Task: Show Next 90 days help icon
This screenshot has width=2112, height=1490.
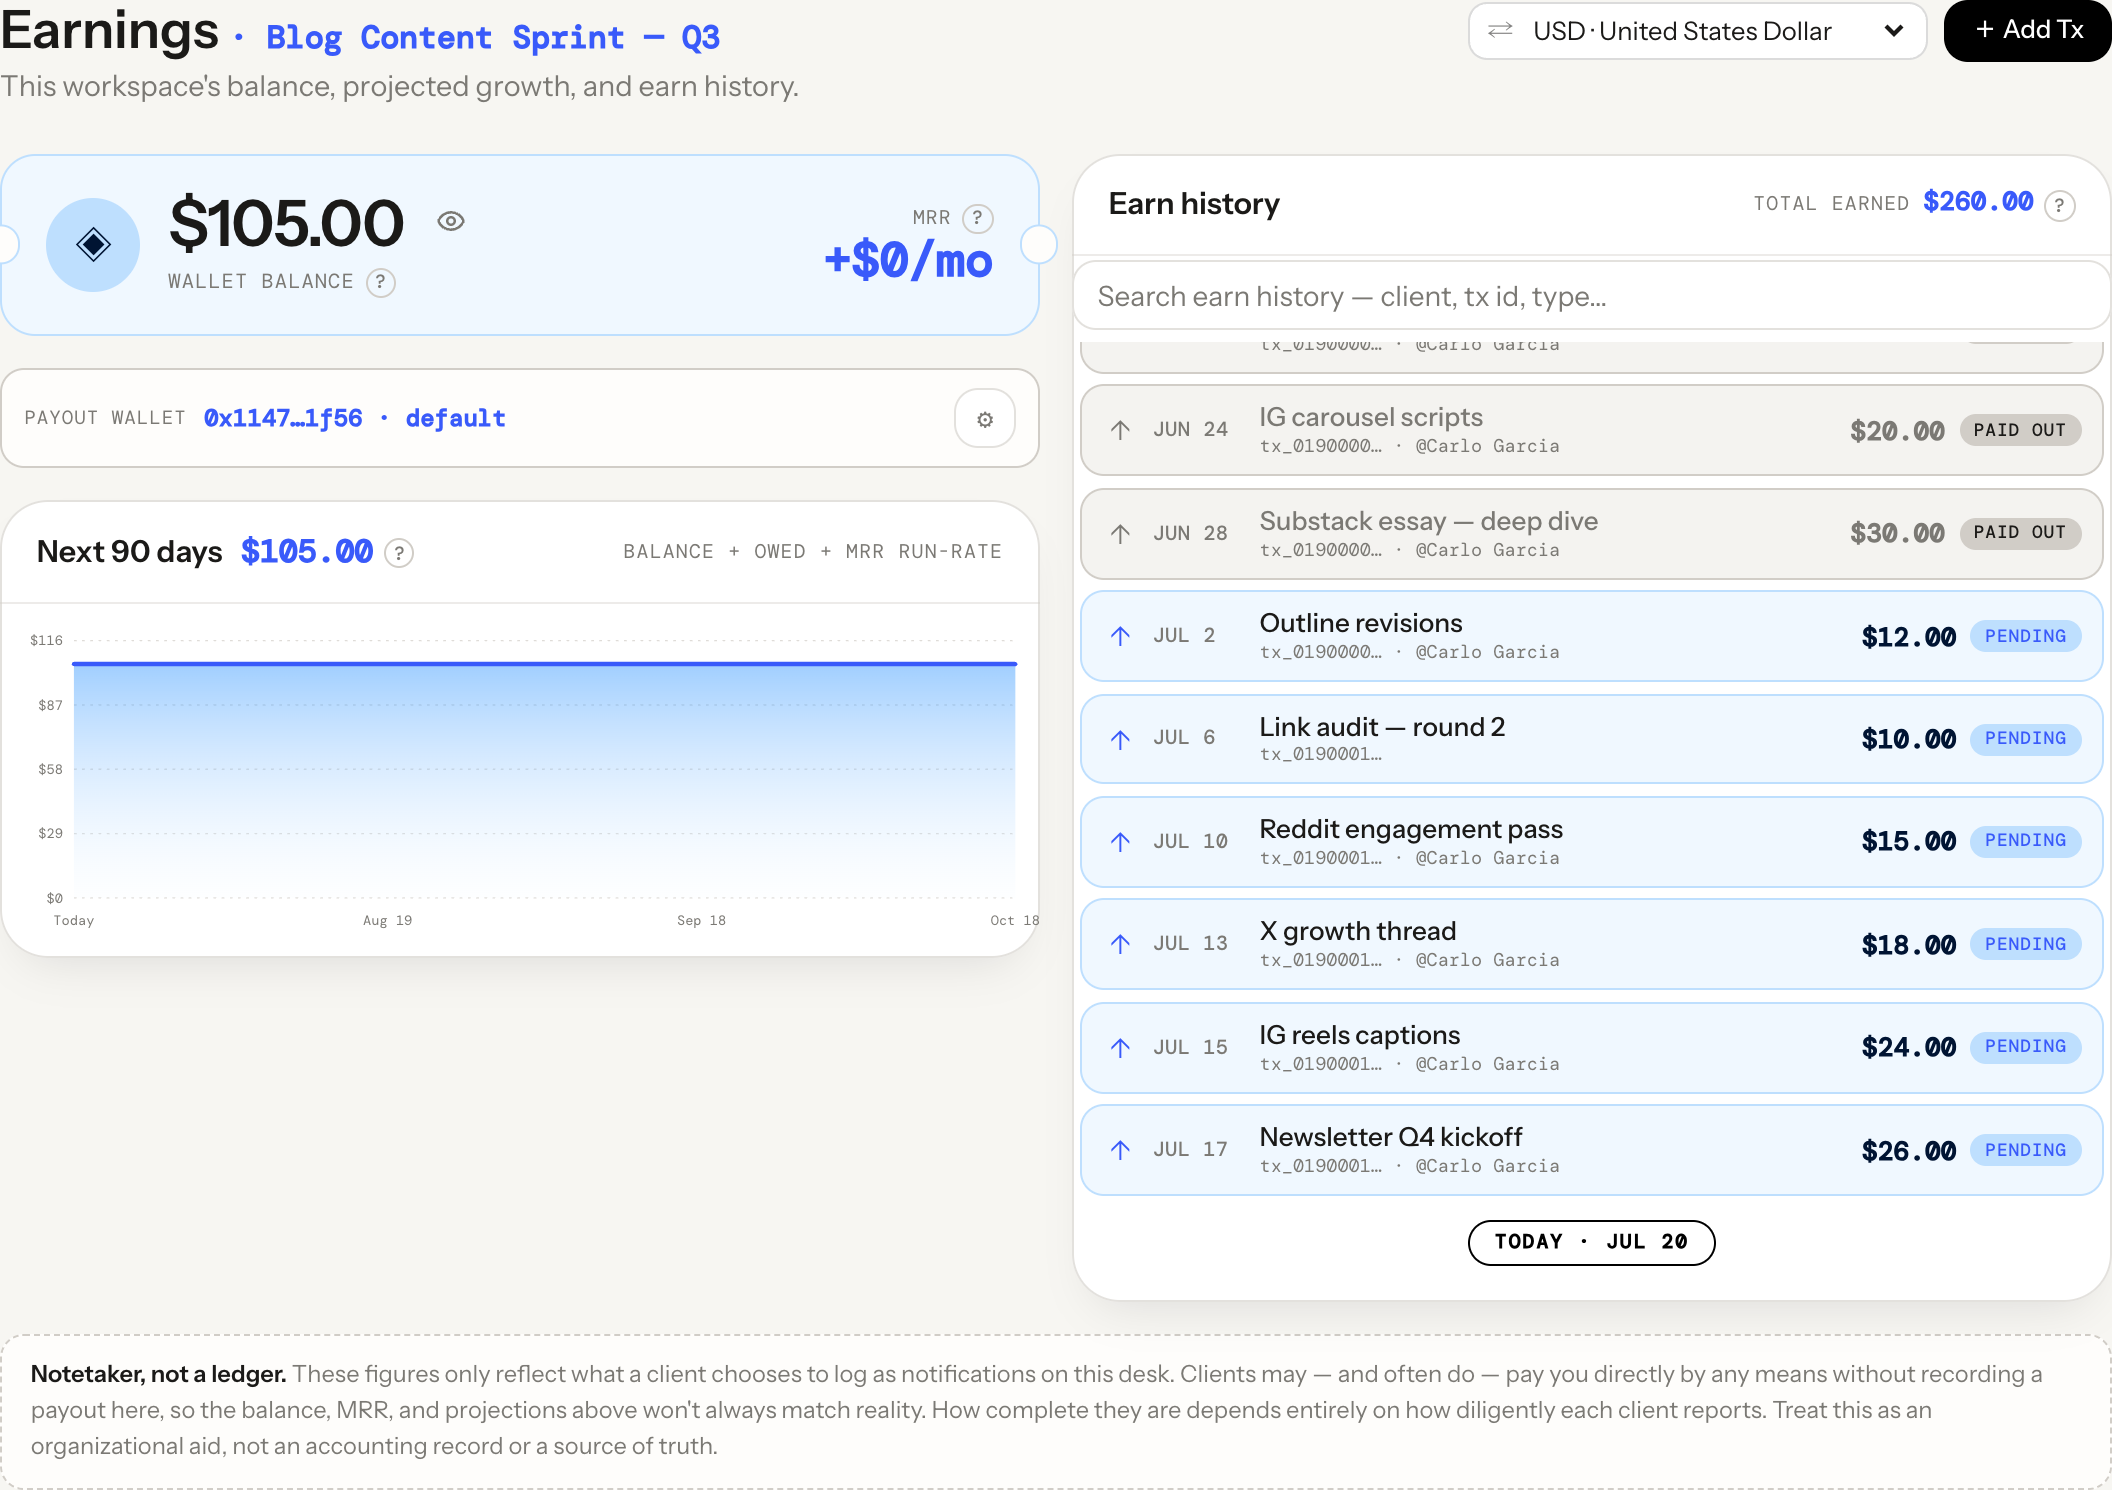Action: tap(399, 552)
